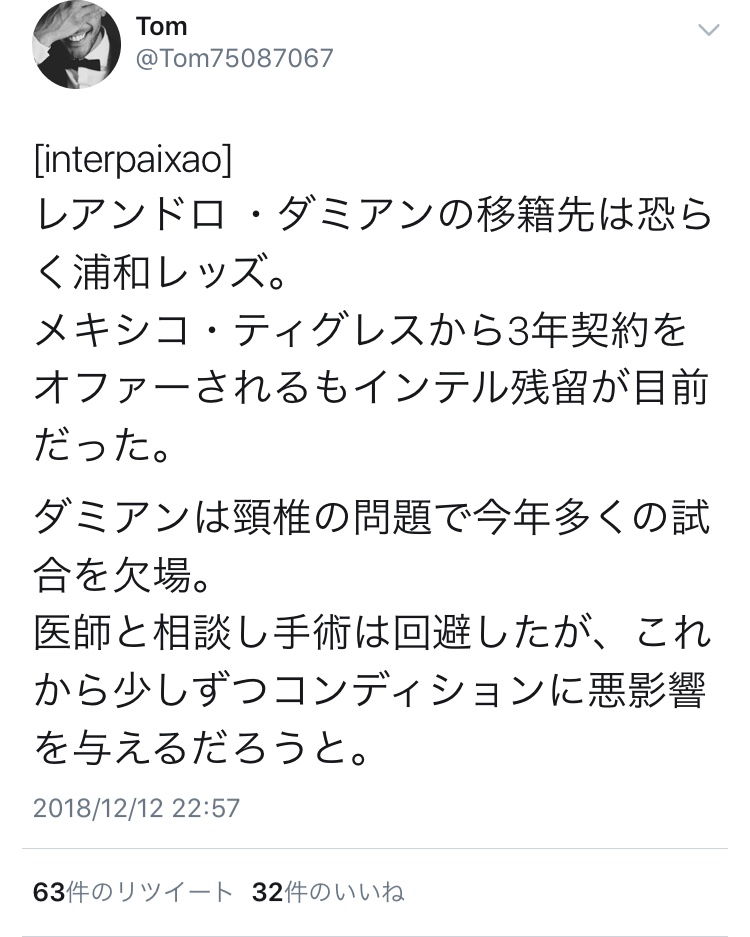Open the tweet options chevron menu
This screenshot has height=937, width=750.
click(708, 31)
